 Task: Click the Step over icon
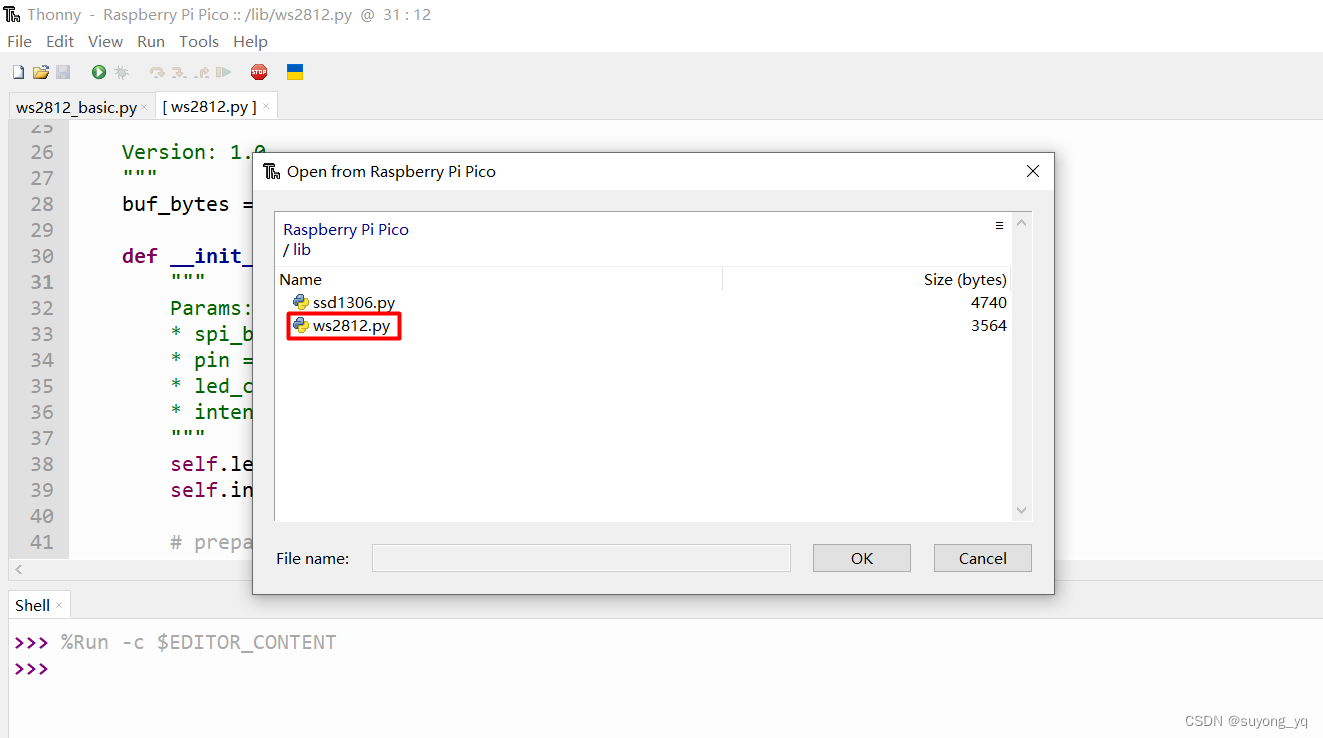click(157, 72)
